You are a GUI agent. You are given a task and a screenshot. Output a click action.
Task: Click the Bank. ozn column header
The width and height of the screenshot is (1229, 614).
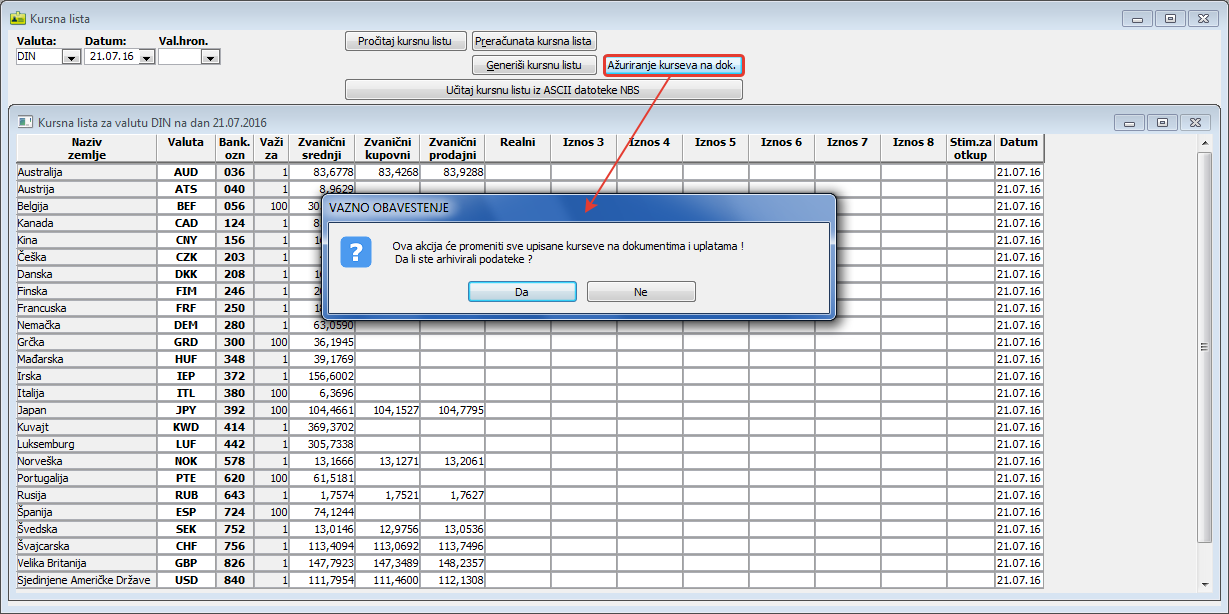234,148
